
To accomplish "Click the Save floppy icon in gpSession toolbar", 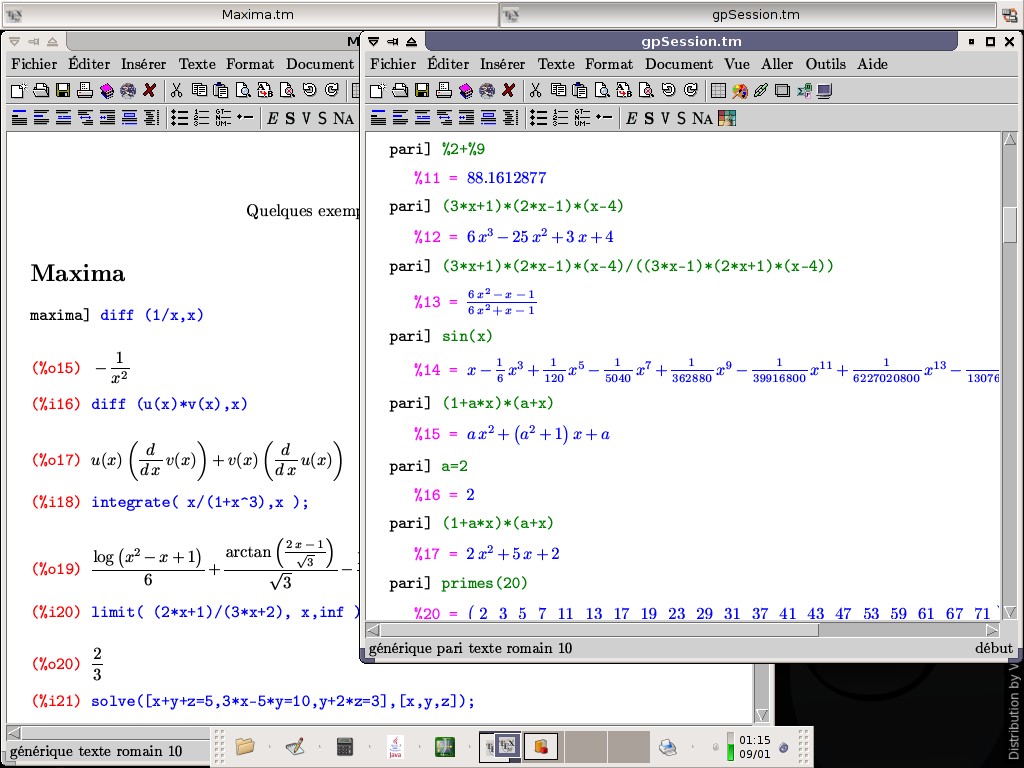I will [x=422, y=91].
